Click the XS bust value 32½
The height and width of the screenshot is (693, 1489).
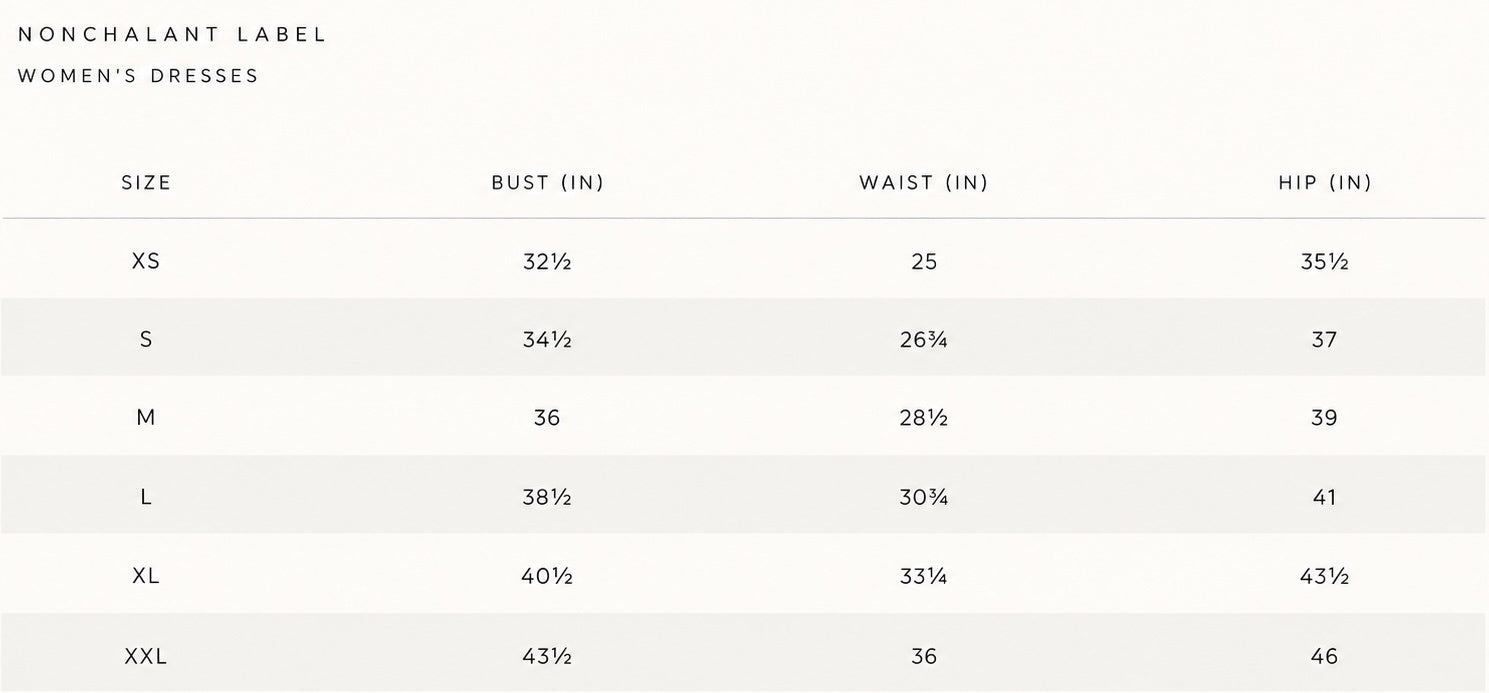point(547,262)
